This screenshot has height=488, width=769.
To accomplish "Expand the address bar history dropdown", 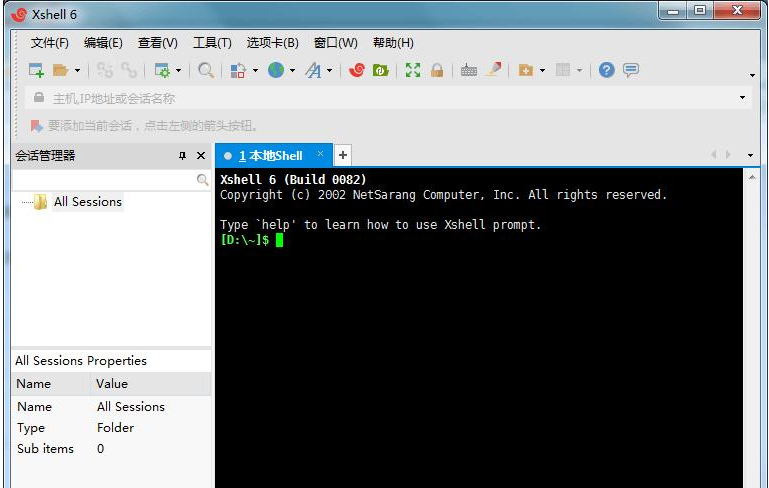I will (x=743, y=98).
